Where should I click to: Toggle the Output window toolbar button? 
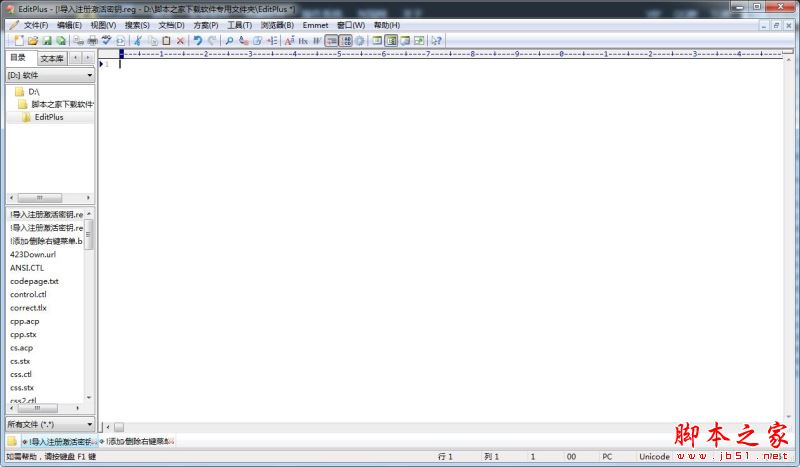pos(405,40)
